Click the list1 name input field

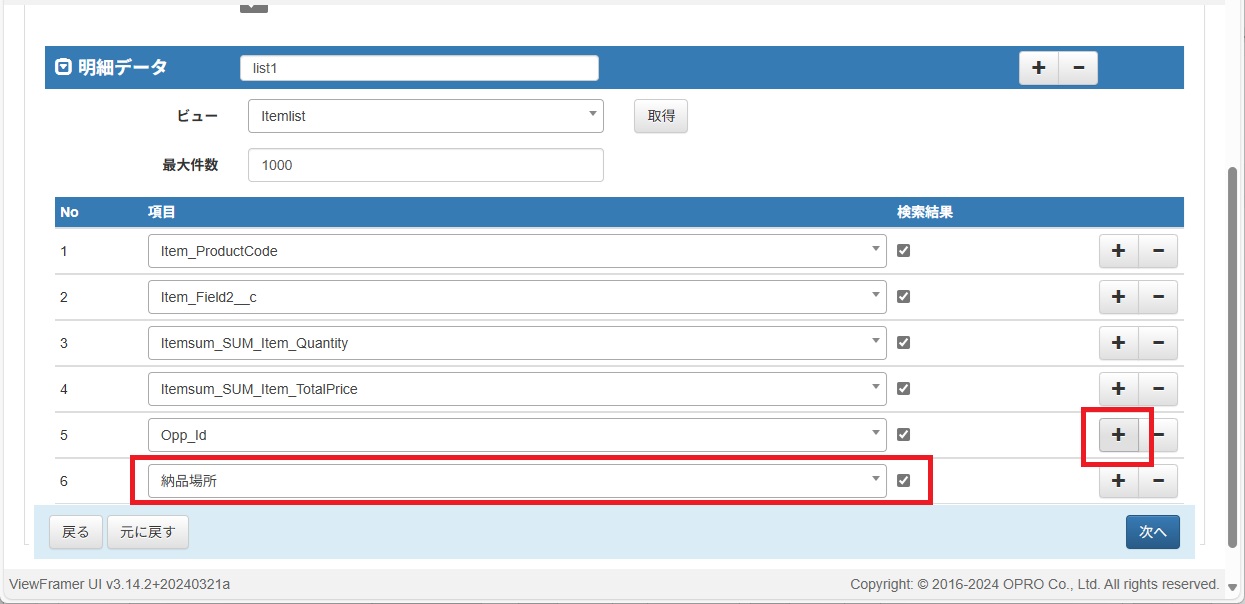(x=418, y=68)
